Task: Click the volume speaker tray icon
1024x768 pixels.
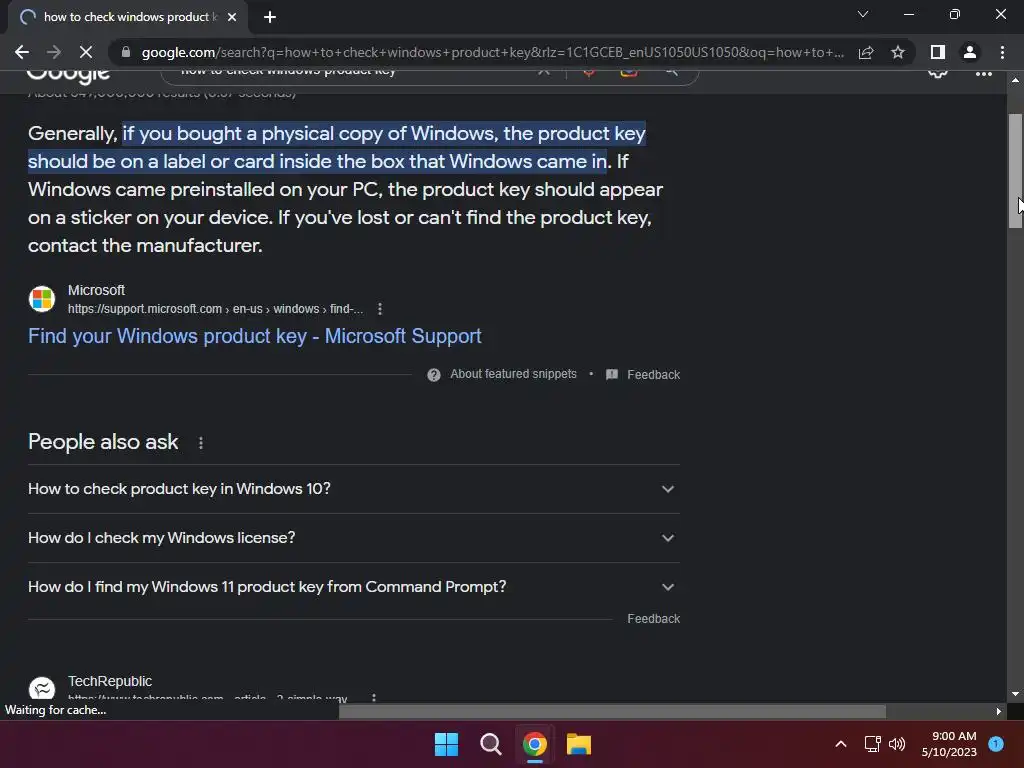Action: click(897, 744)
